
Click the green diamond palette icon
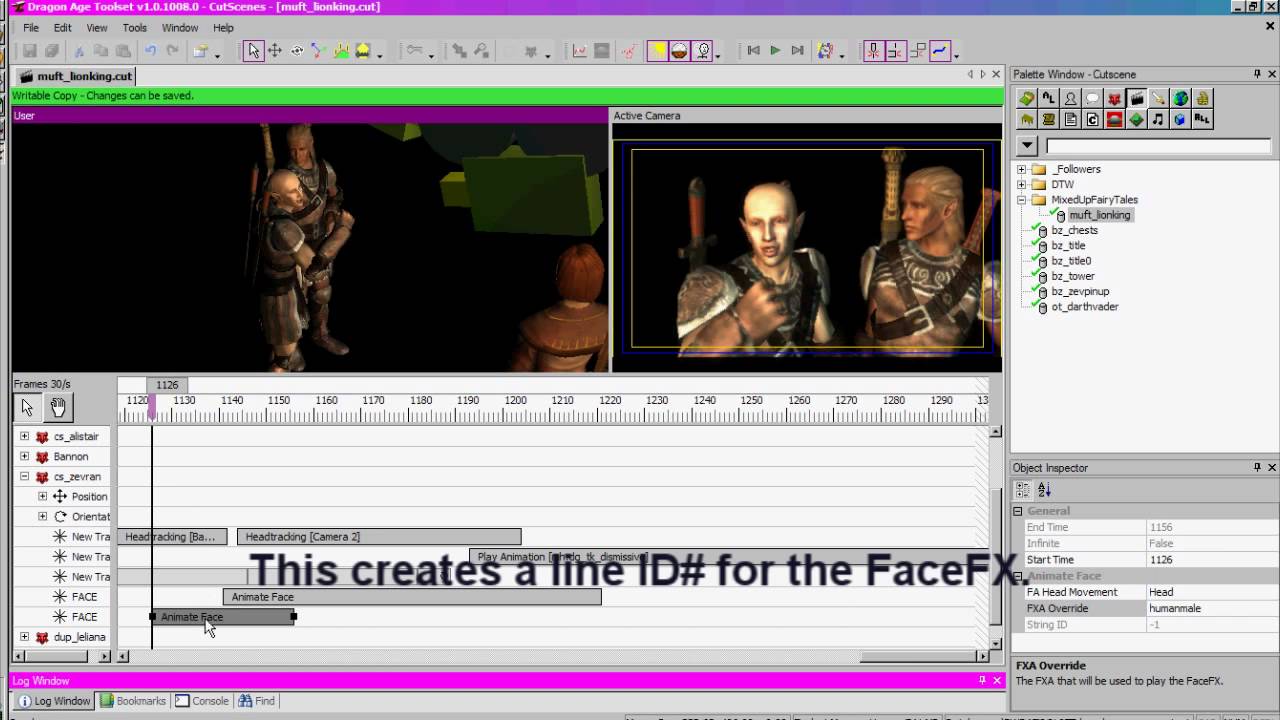(x=1136, y=119)
